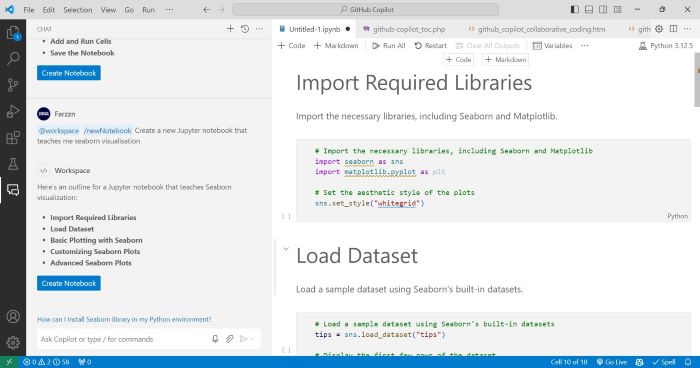
Task: Open the Search view in activity bar
Action: tap(13, 58)
